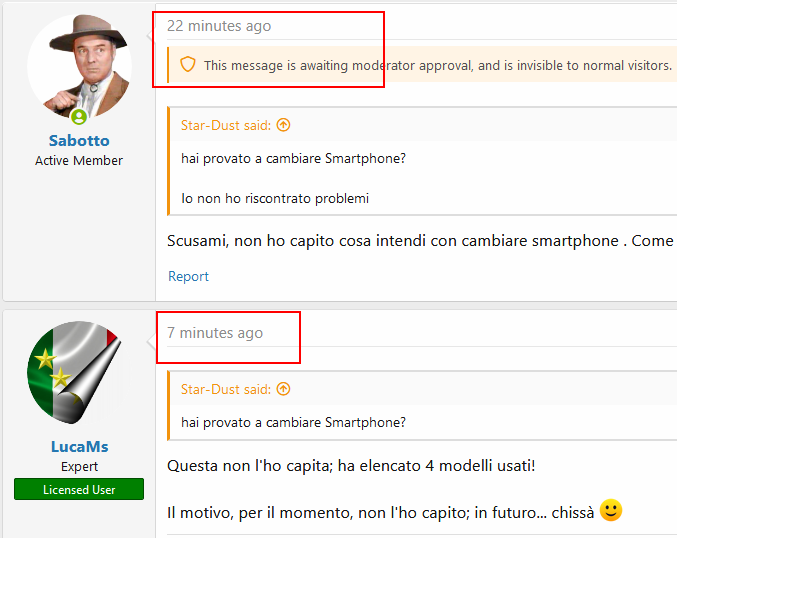Click "Star-Dust said:" in LucaMs's post
The width and height of the screenshot is (800, 600).
(226, 389)
